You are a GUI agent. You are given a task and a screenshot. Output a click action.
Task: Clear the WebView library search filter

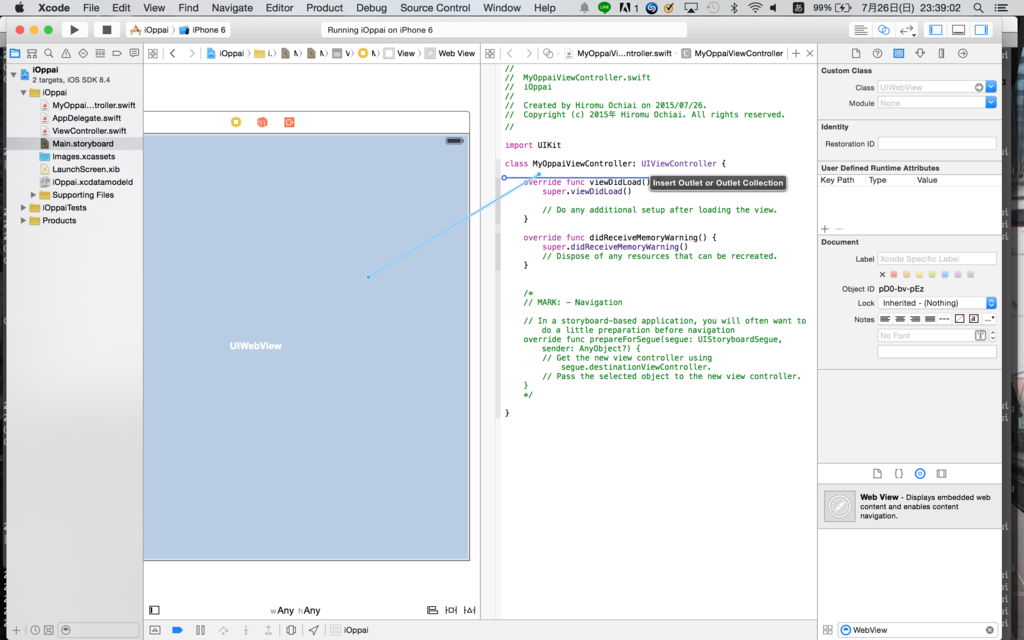990,630
